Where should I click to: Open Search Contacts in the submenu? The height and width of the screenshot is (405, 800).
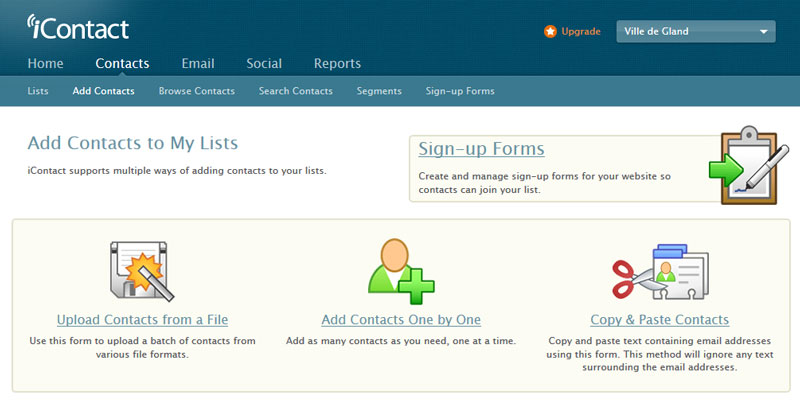pos(295,91)
